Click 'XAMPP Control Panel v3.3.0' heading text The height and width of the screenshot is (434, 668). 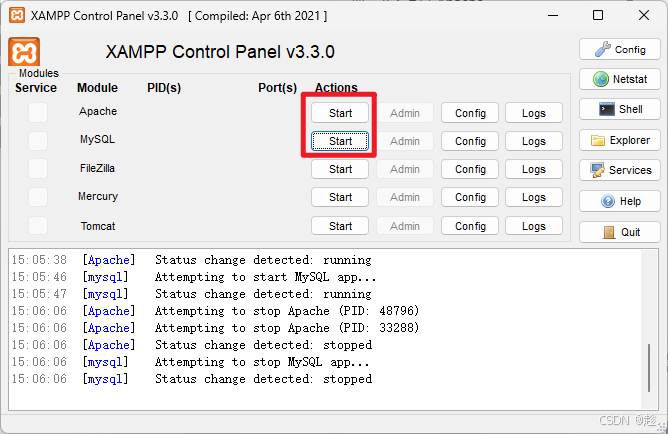(x=220, y=52)
